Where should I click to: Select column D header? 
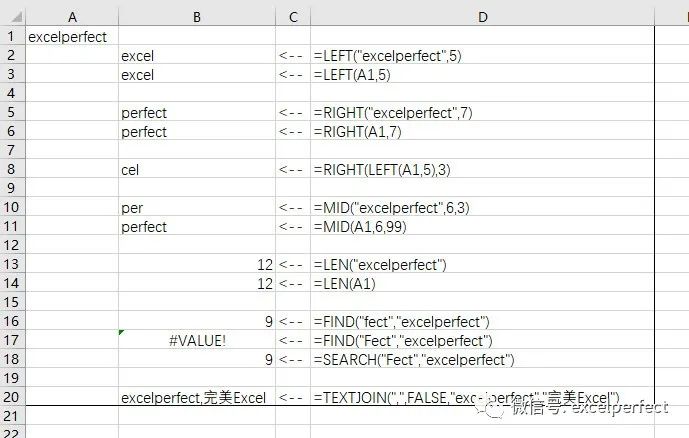click(x=482, y=17)
